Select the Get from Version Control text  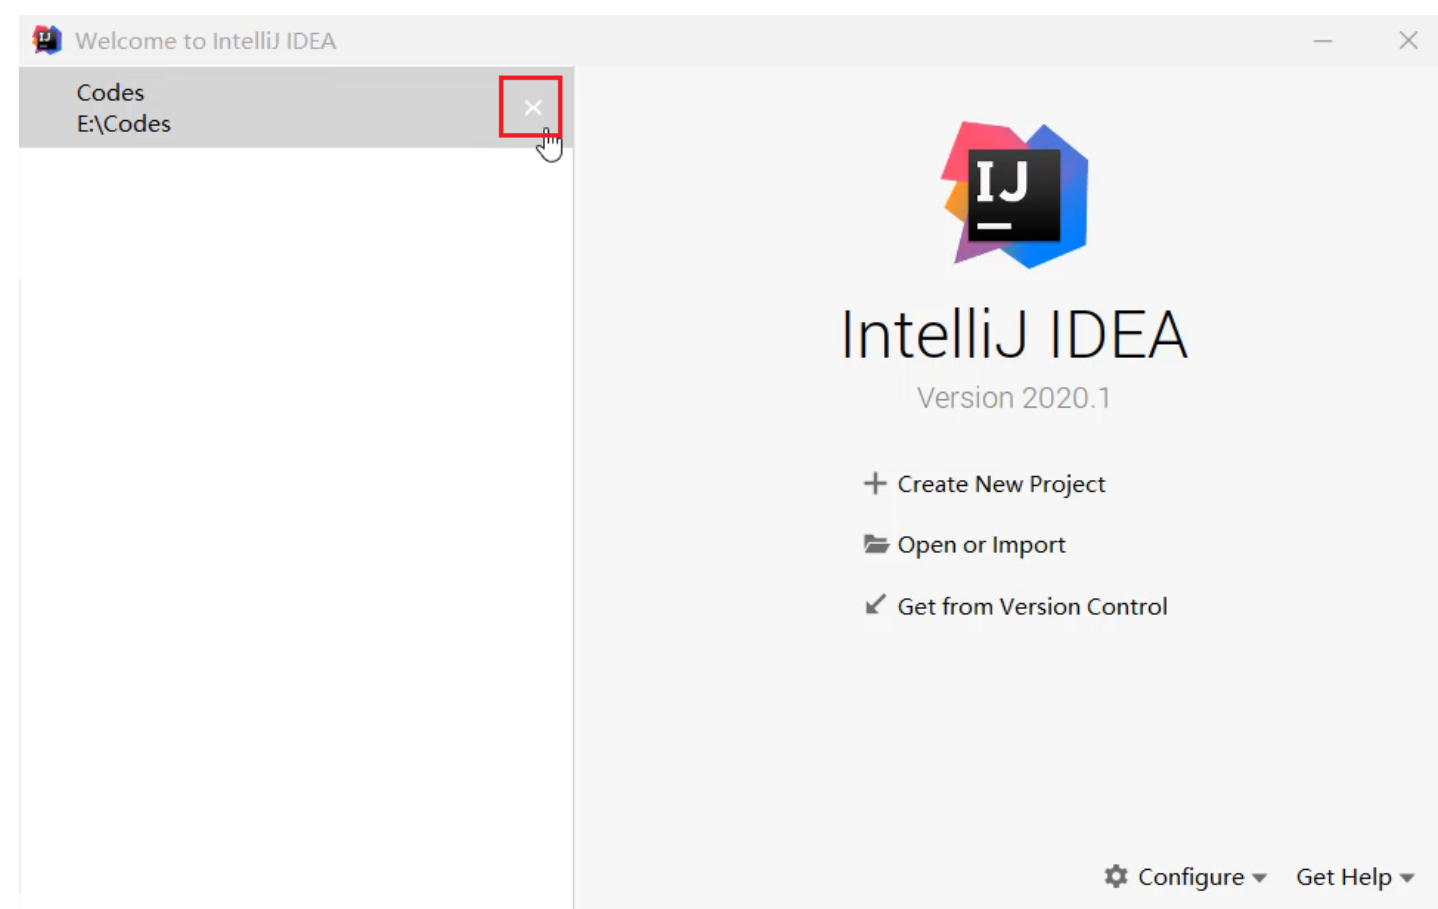click(x=1032, y=606)
